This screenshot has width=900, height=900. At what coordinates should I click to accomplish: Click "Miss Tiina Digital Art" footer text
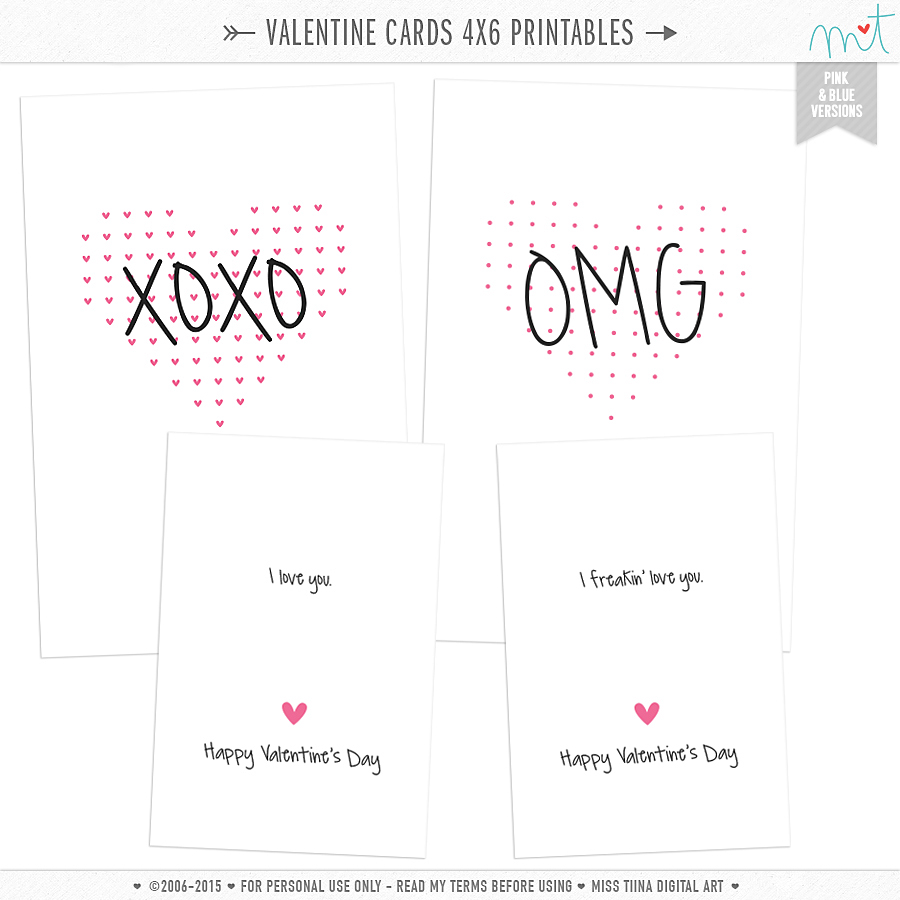pyautogui.click(x=659, y=886)
